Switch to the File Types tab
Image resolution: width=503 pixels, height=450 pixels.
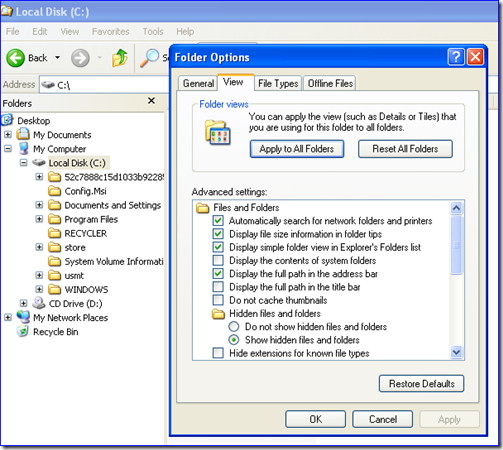click(278, 83)
